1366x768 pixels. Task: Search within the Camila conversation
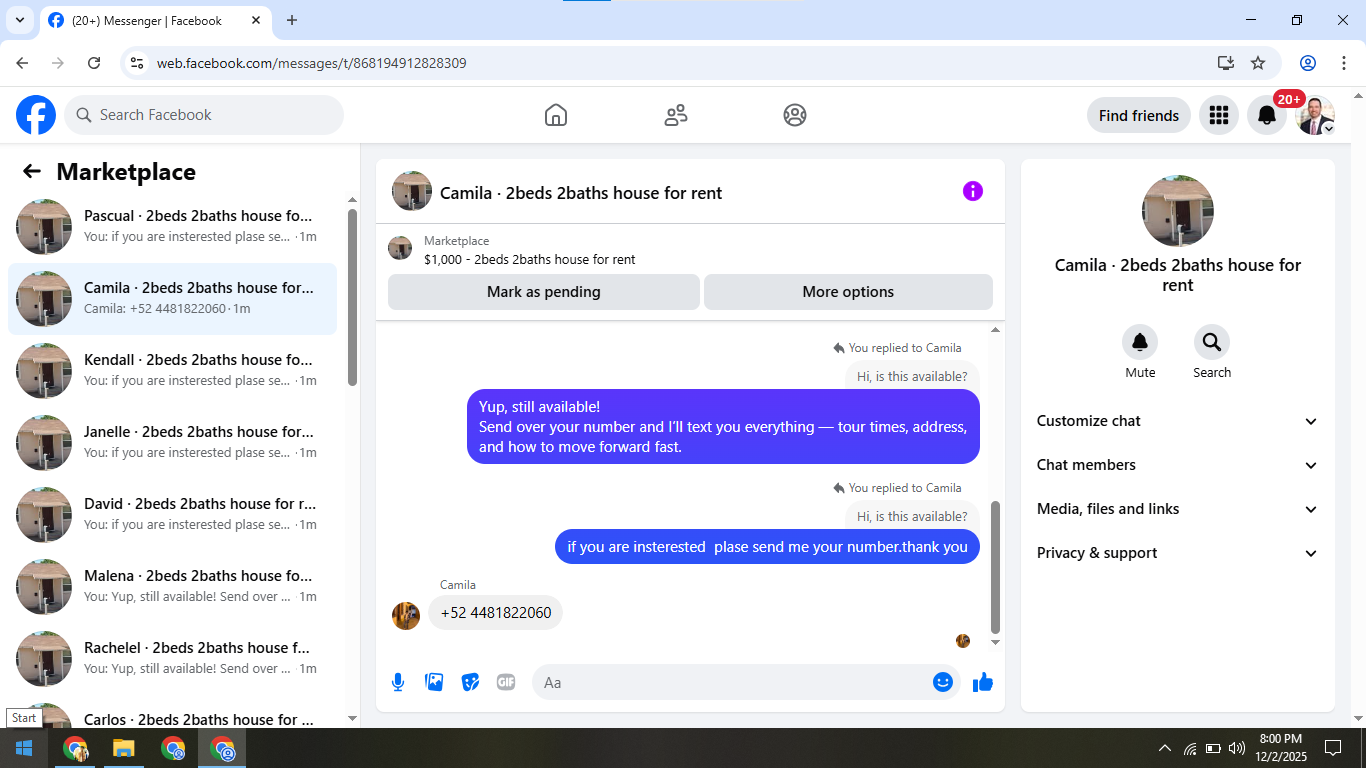point(1212,343)
